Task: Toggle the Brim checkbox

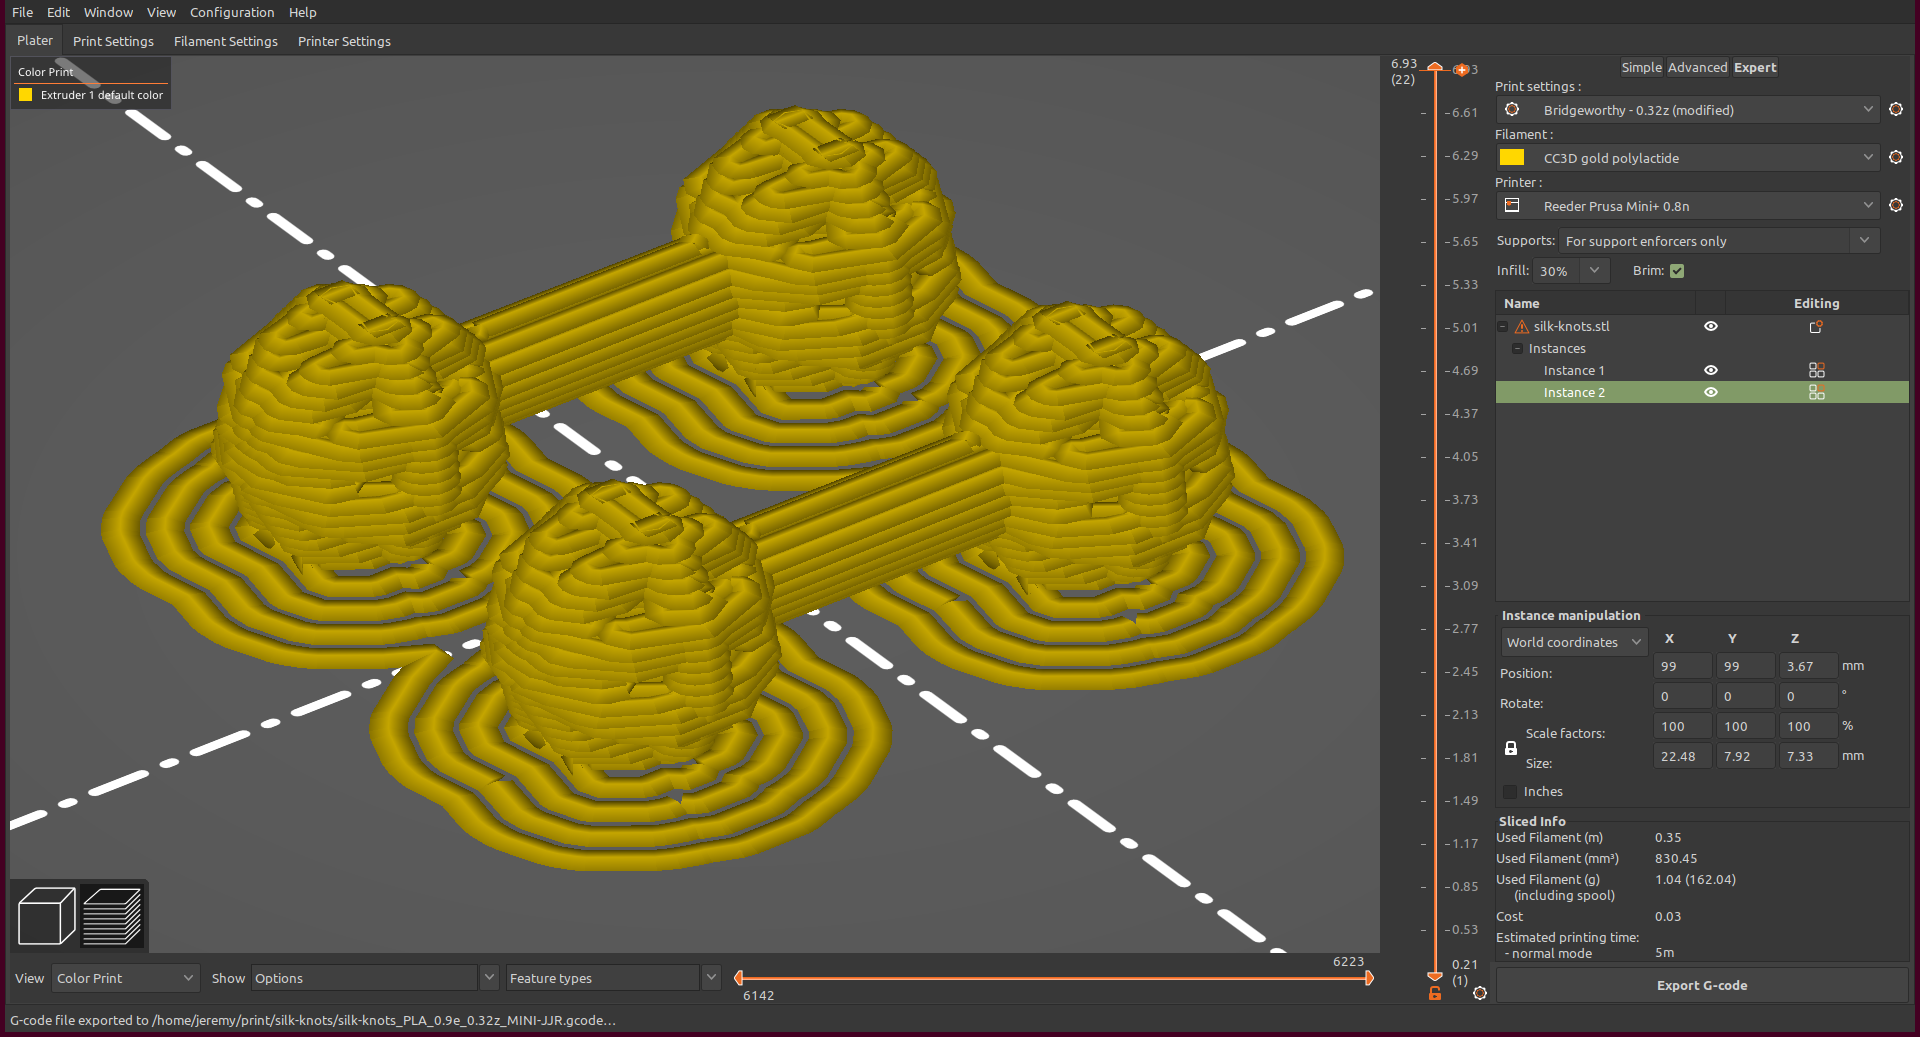Action: [x=1677, y=271]
